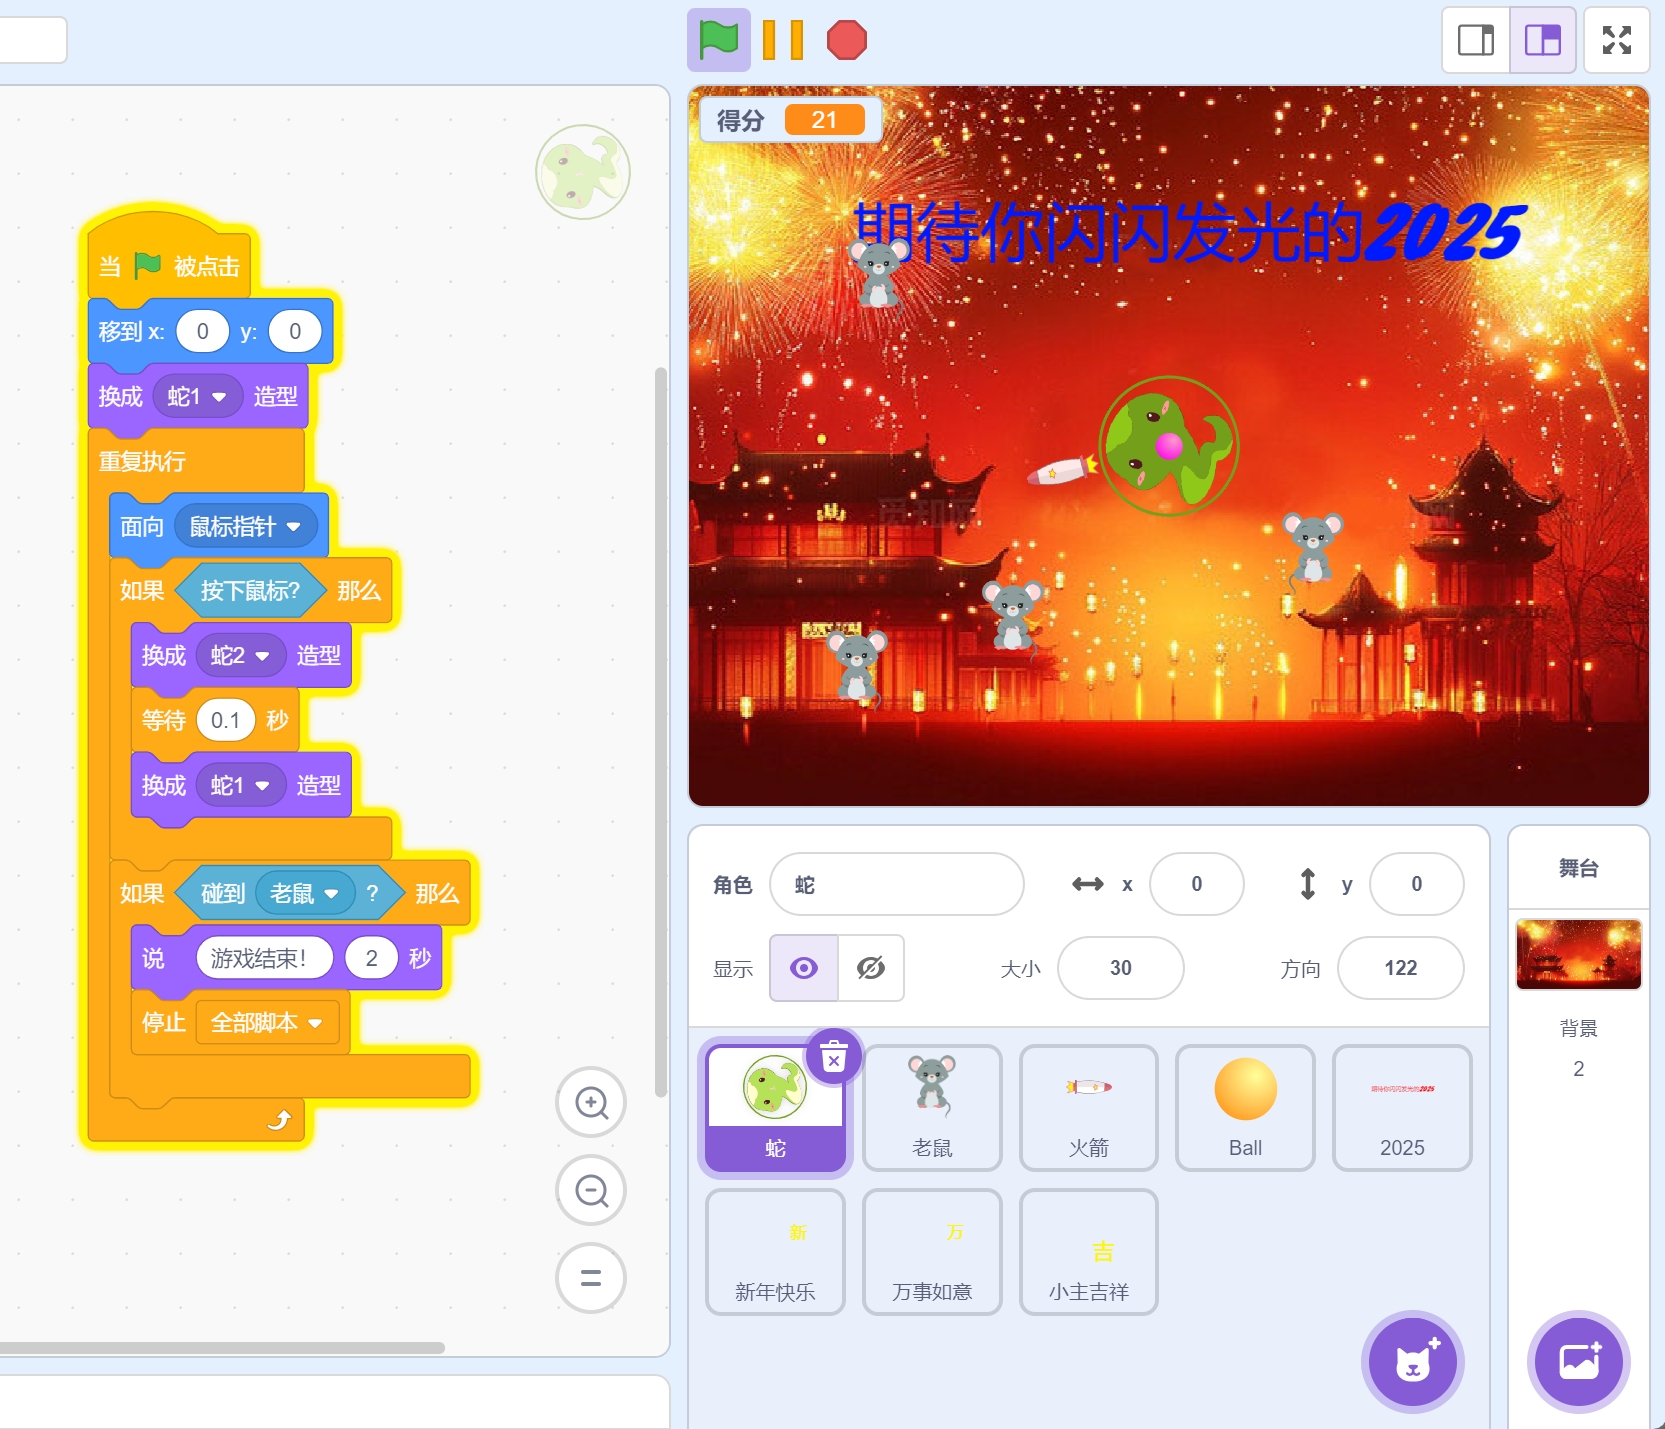
Task: Zoom in on the code workspace
Action: pos(591,1103)
